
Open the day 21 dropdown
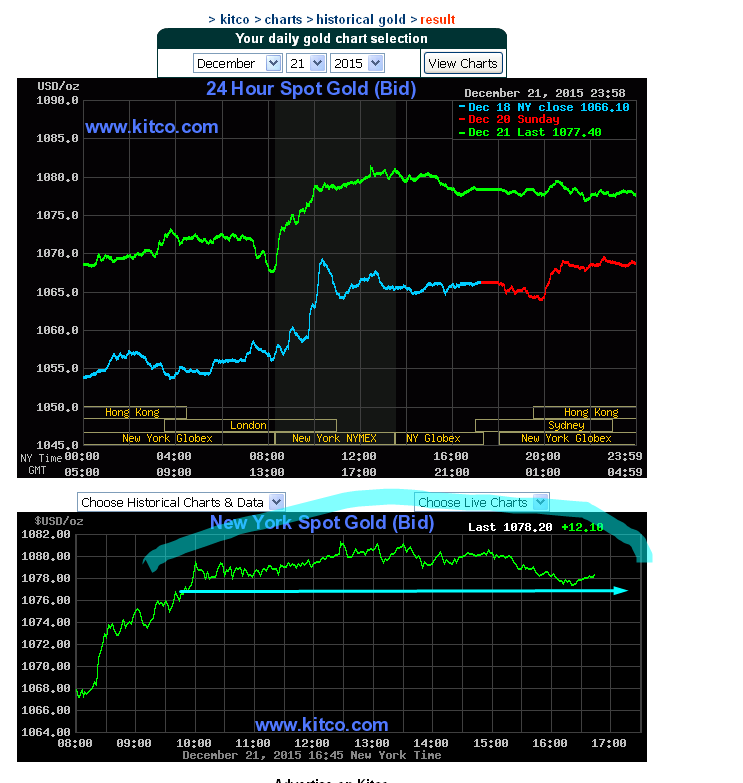click(306, 63)
